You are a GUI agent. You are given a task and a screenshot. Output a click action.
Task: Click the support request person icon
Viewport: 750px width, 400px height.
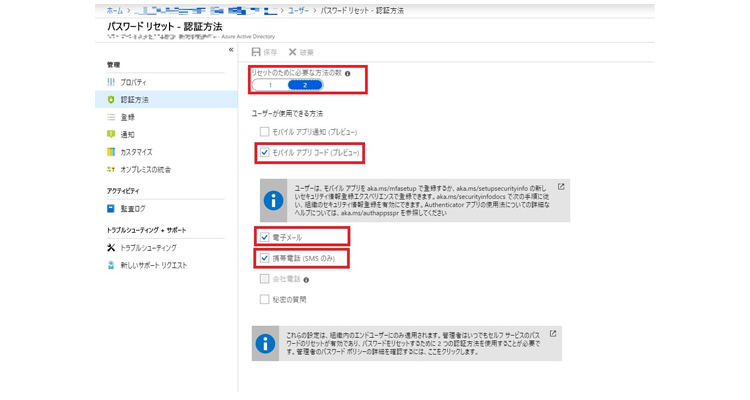pos(111,265)
